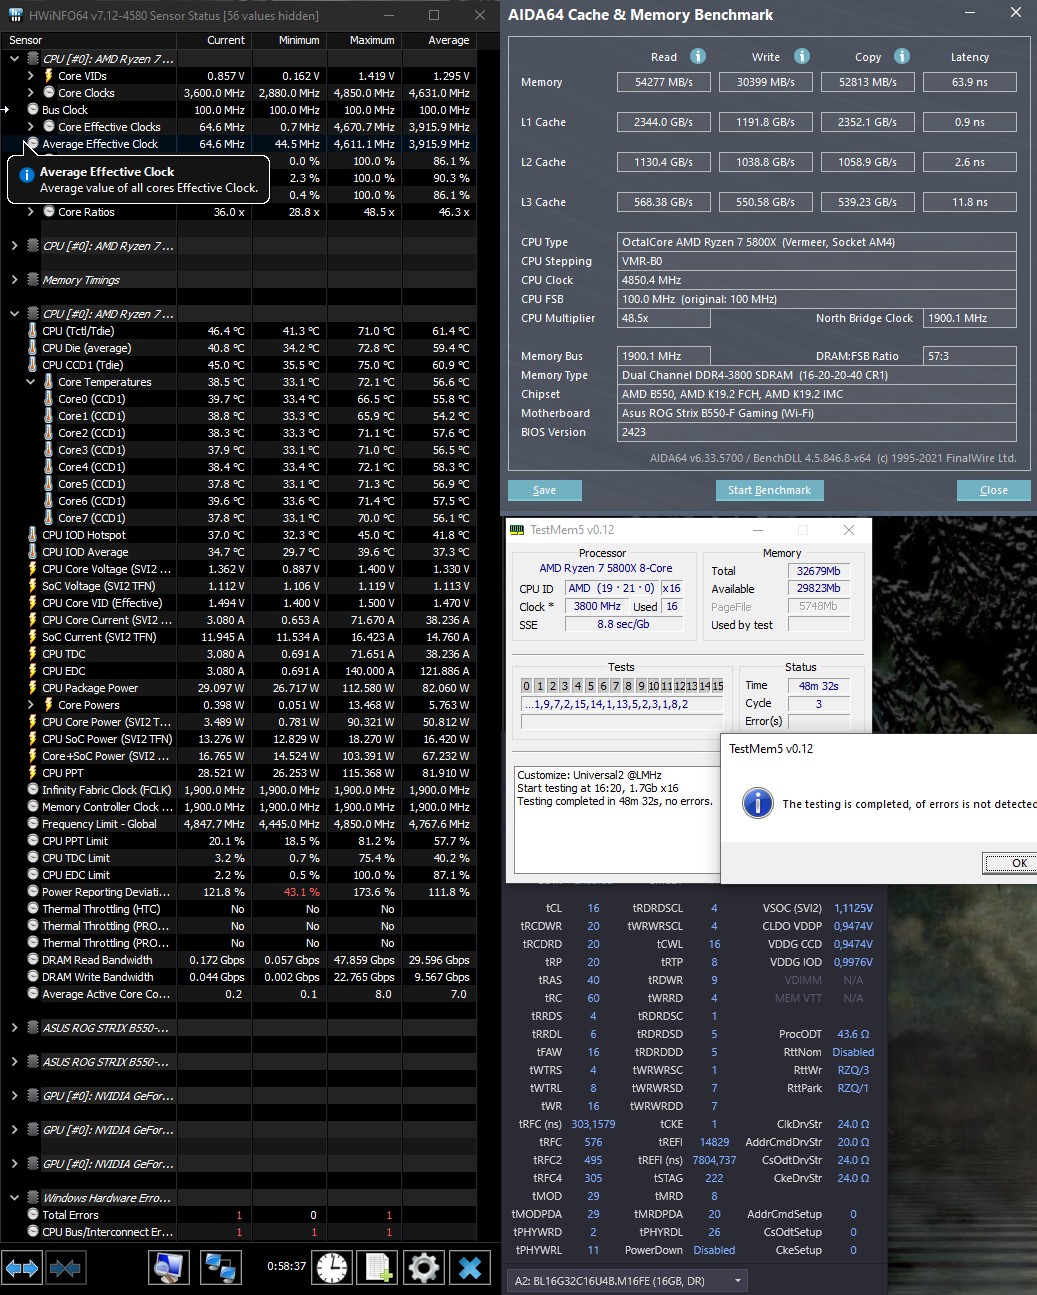Select the CPU PPT Limit row
Image resolution: width=1037 pixels, height=1295 pixels.
click(x=238, y=841)
